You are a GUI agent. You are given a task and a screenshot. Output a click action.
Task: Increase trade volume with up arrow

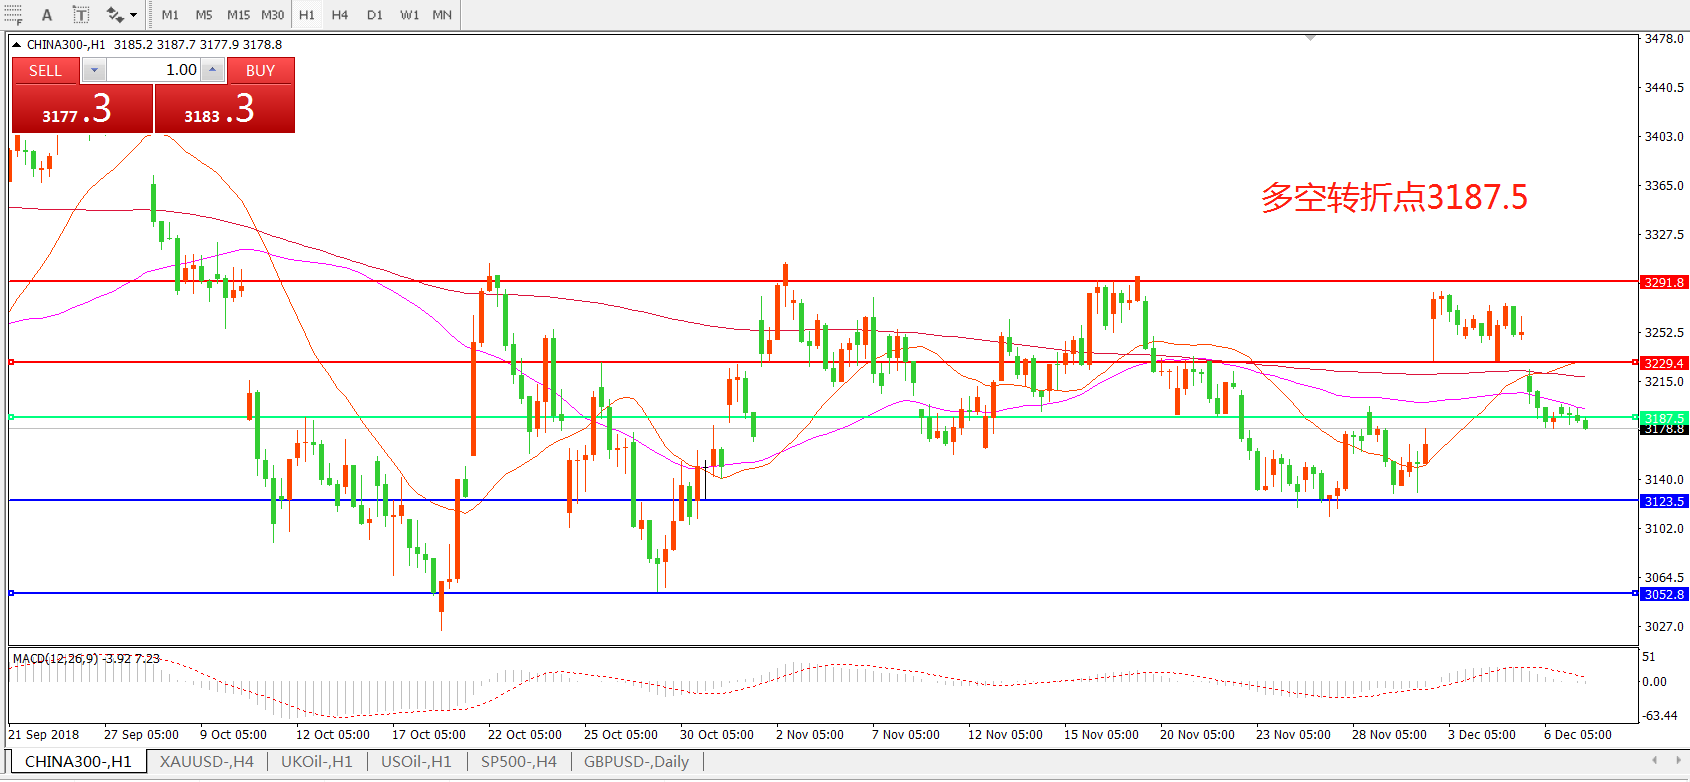[x=213, y=70]
